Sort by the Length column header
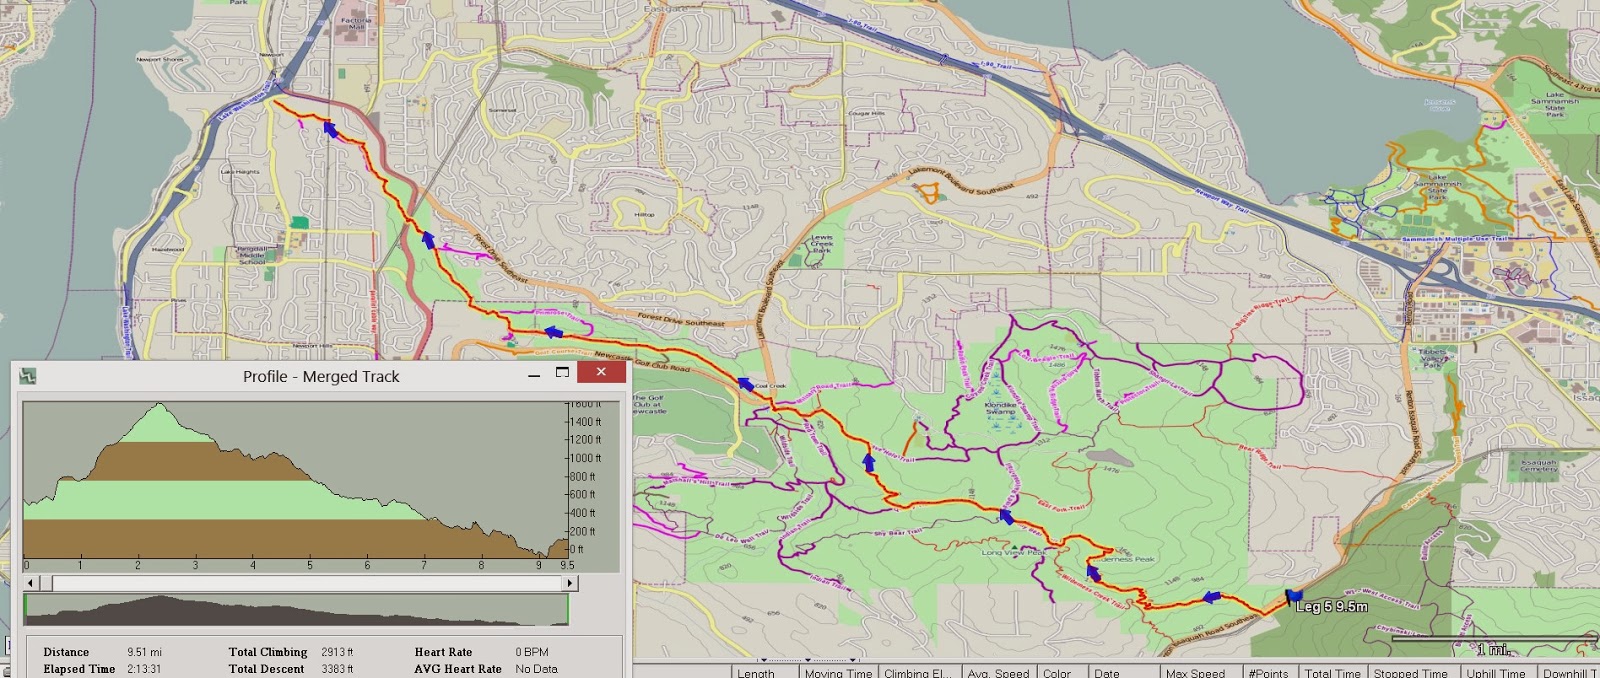The image size is (1600, 678). 765,672
